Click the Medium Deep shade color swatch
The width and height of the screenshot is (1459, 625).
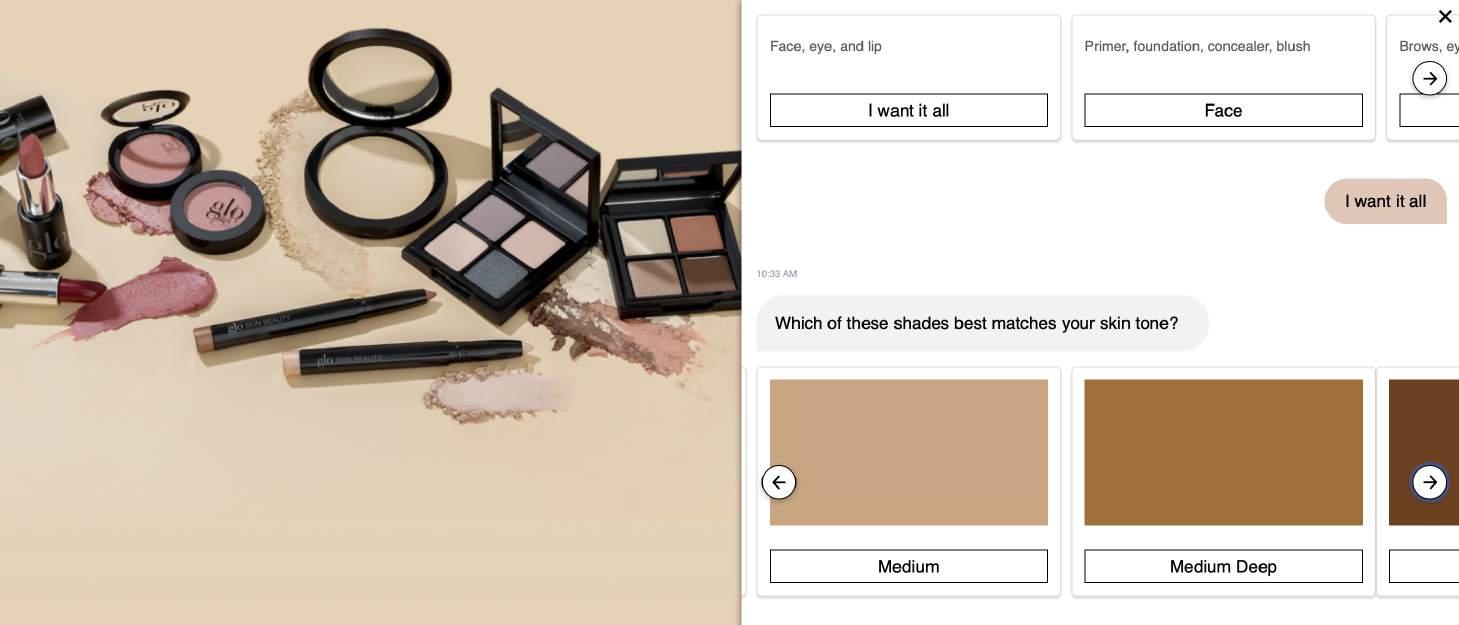coord(1223,452)
